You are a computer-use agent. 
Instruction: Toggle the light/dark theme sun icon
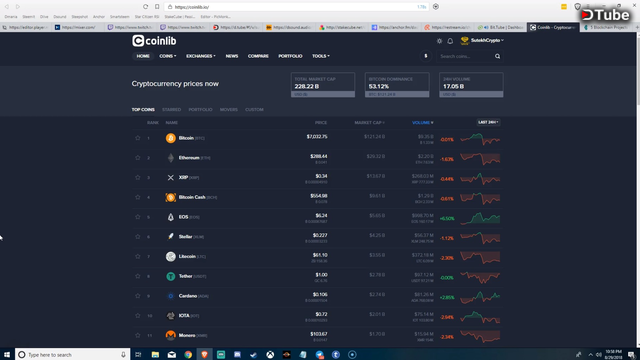click(x=439, y=41)
